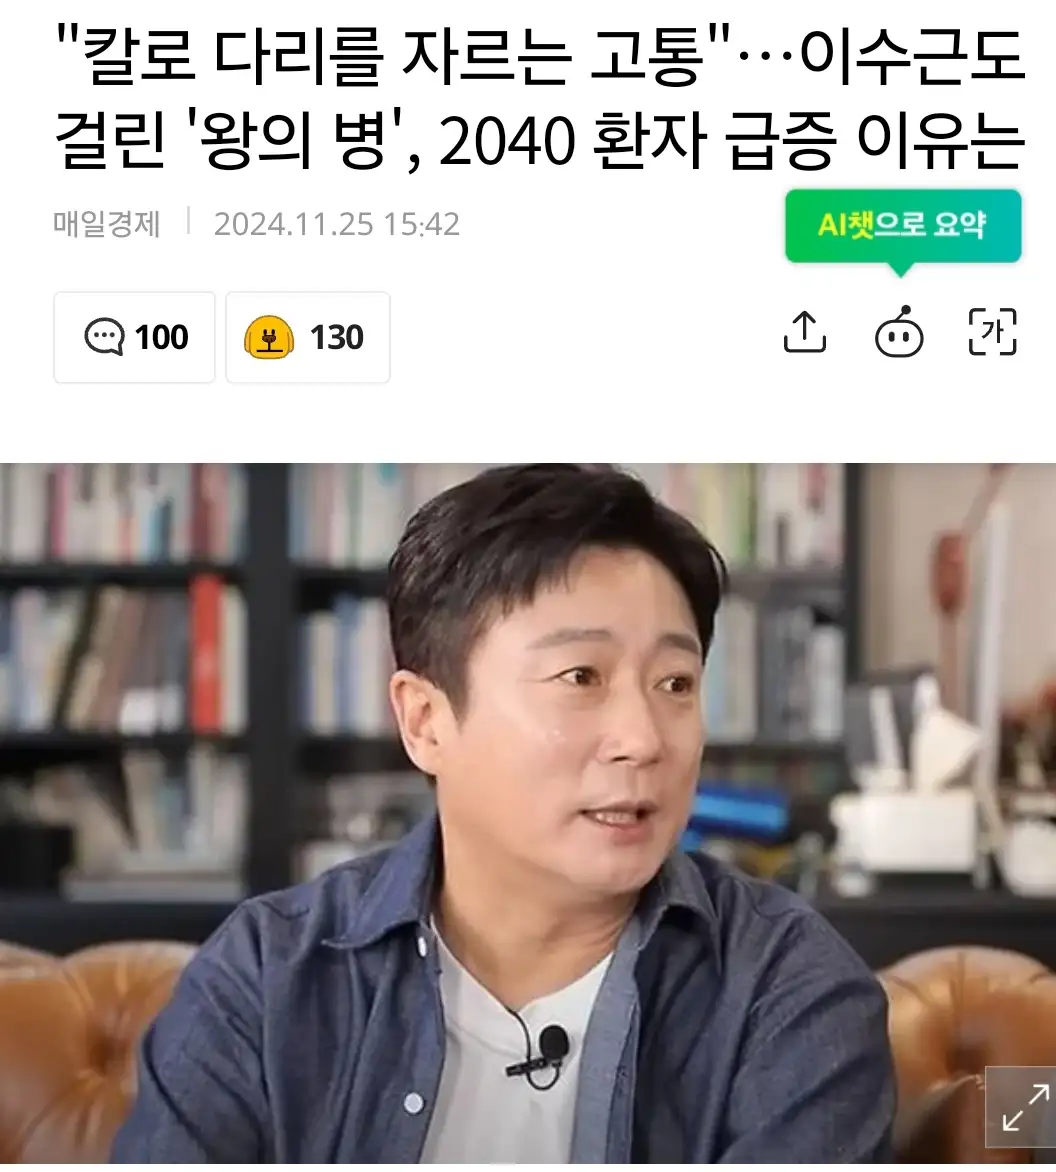Screen dimensions: 1056x1172
Task: Open the AI chatbot robot icon
Action: point(899,331)
